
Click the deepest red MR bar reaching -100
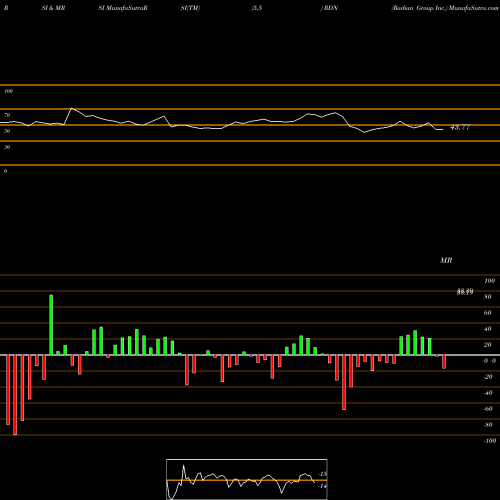click(15, 395)
